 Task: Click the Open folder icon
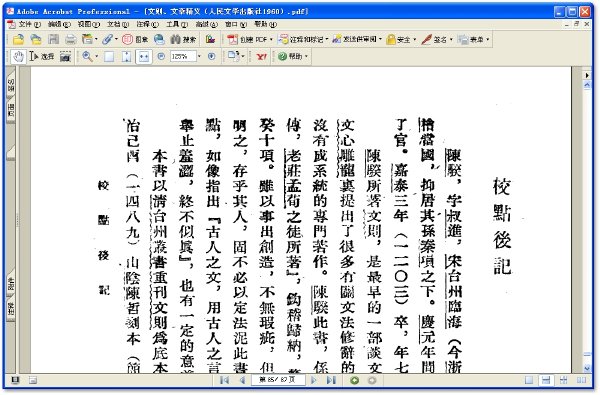pos(18,39)
